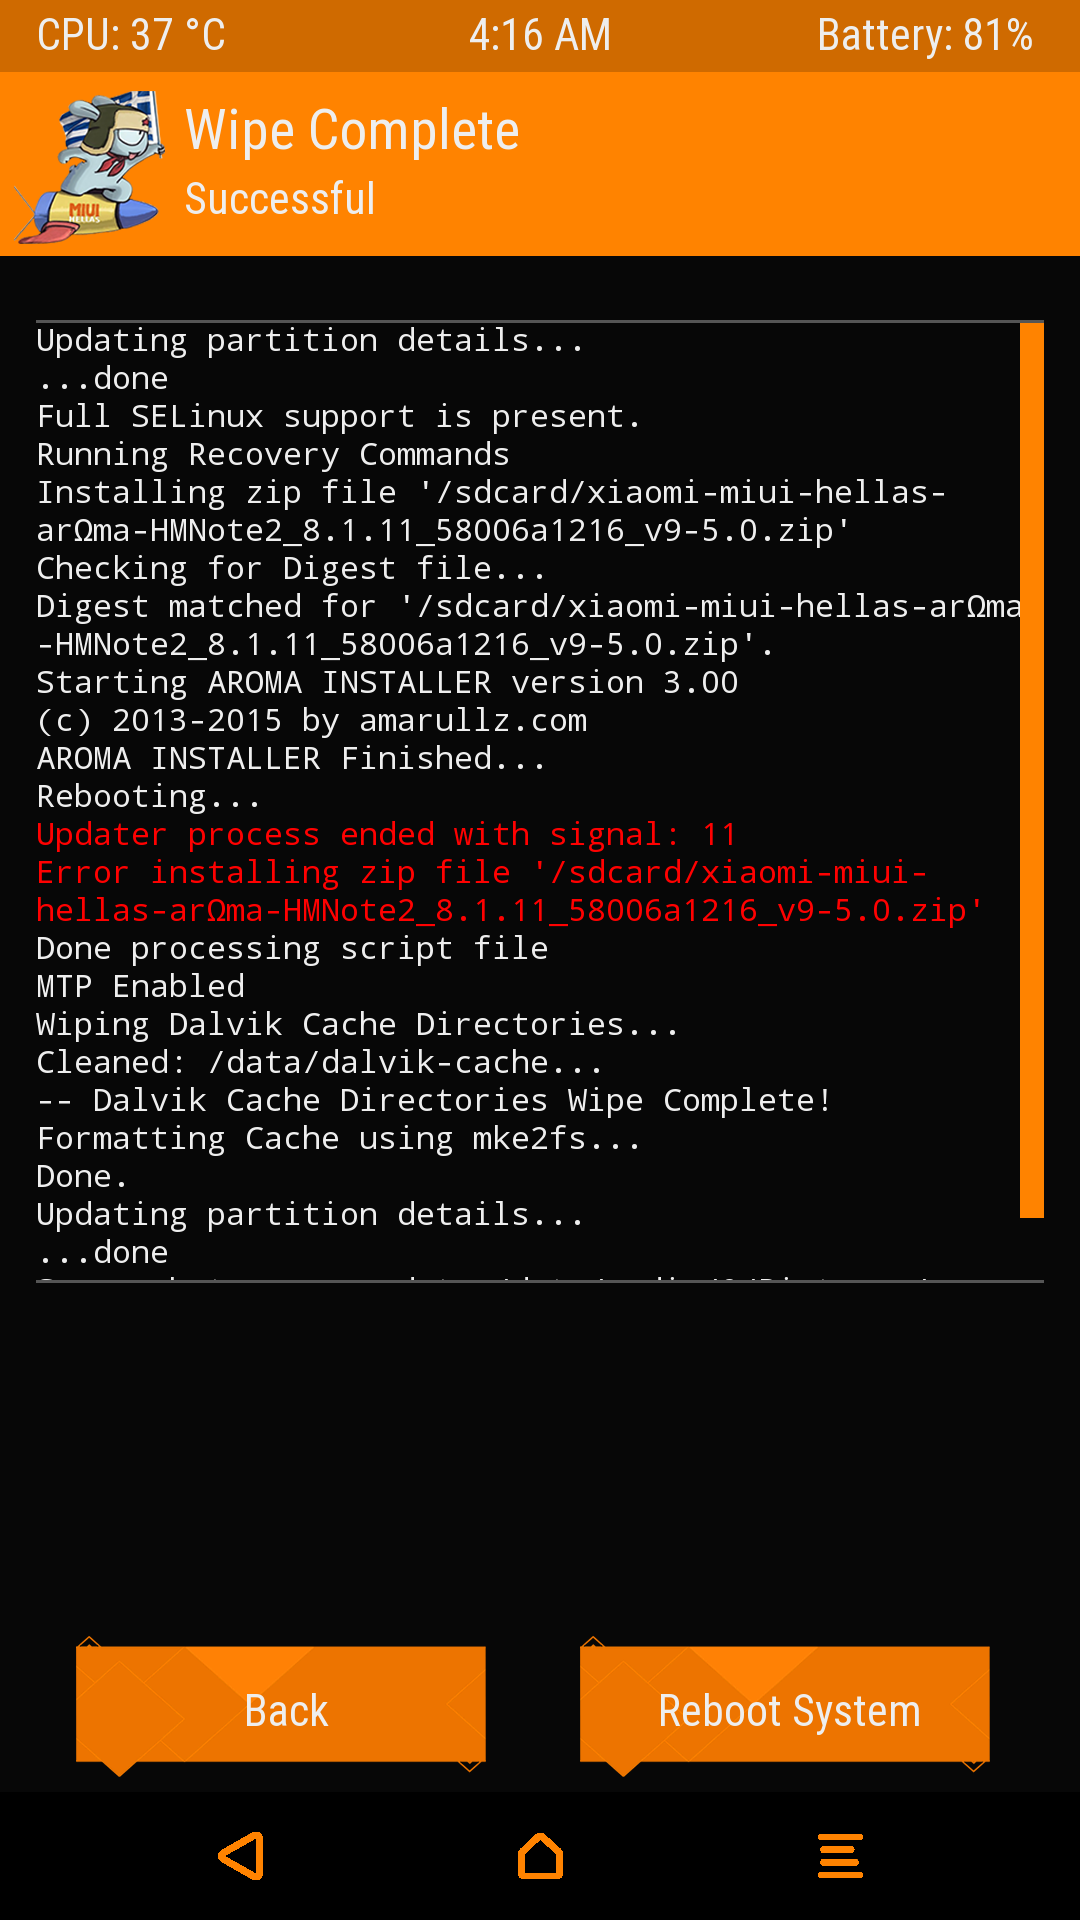This screenshot has width=1080, height=1920.
Task: Tap the Battery percentage indicator
Action: pos(924,36)
